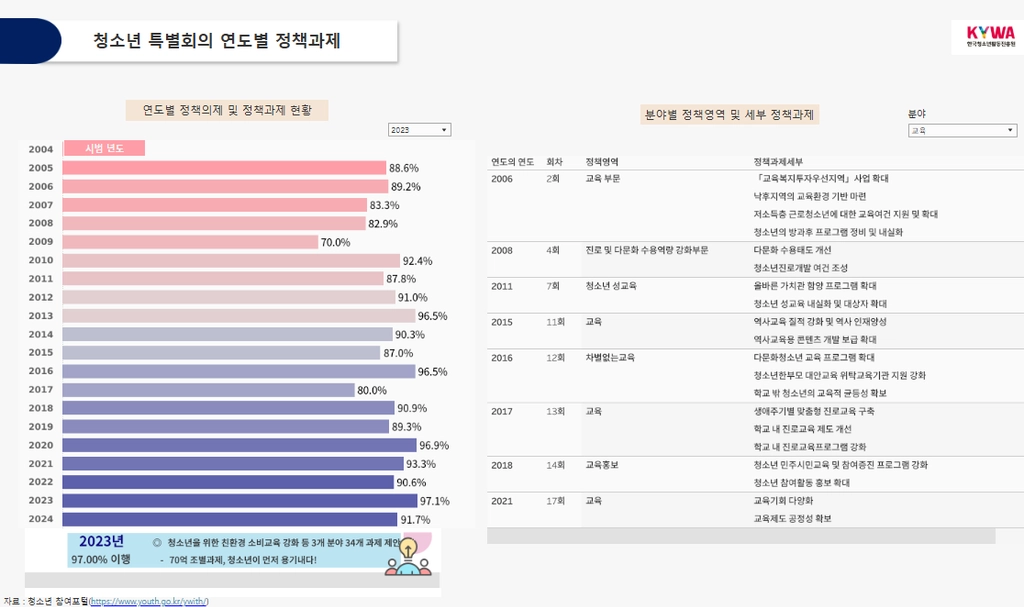Click the scrollbar under the 2023년 banner
The height and width of the screenshot is (607, 1024).
[x=232, y=580]
